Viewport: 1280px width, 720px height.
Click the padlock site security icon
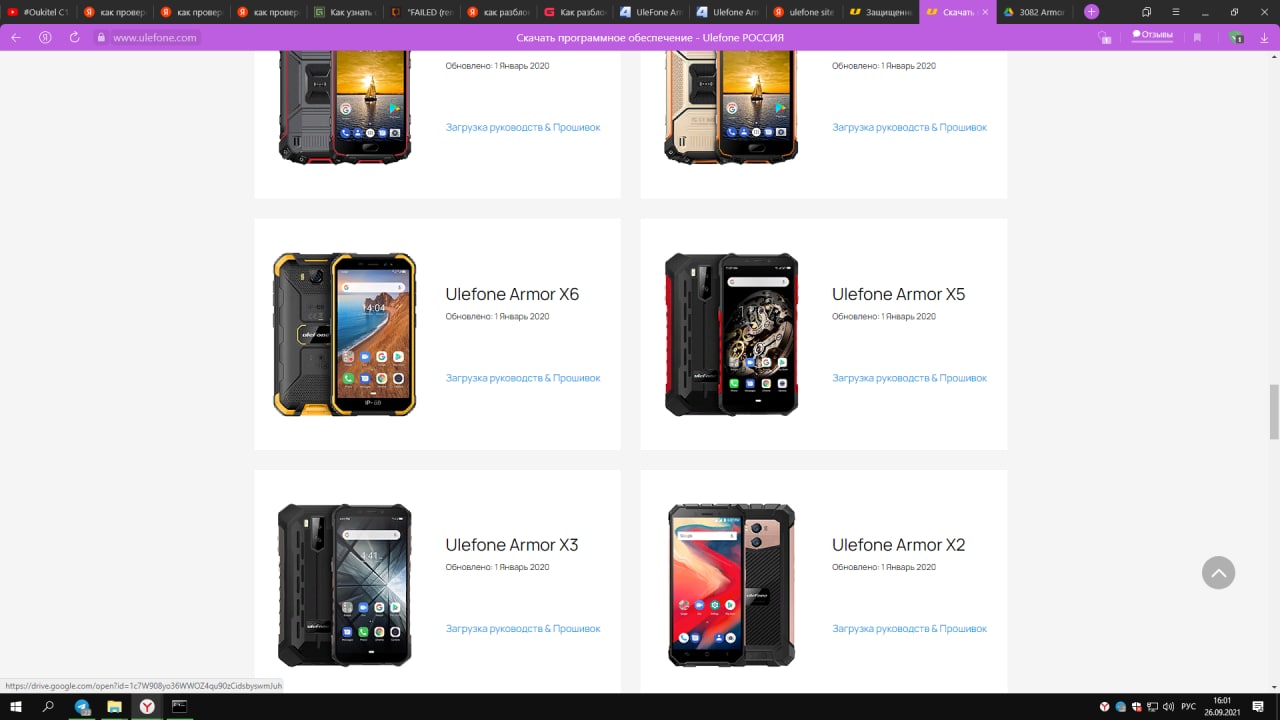101,37
